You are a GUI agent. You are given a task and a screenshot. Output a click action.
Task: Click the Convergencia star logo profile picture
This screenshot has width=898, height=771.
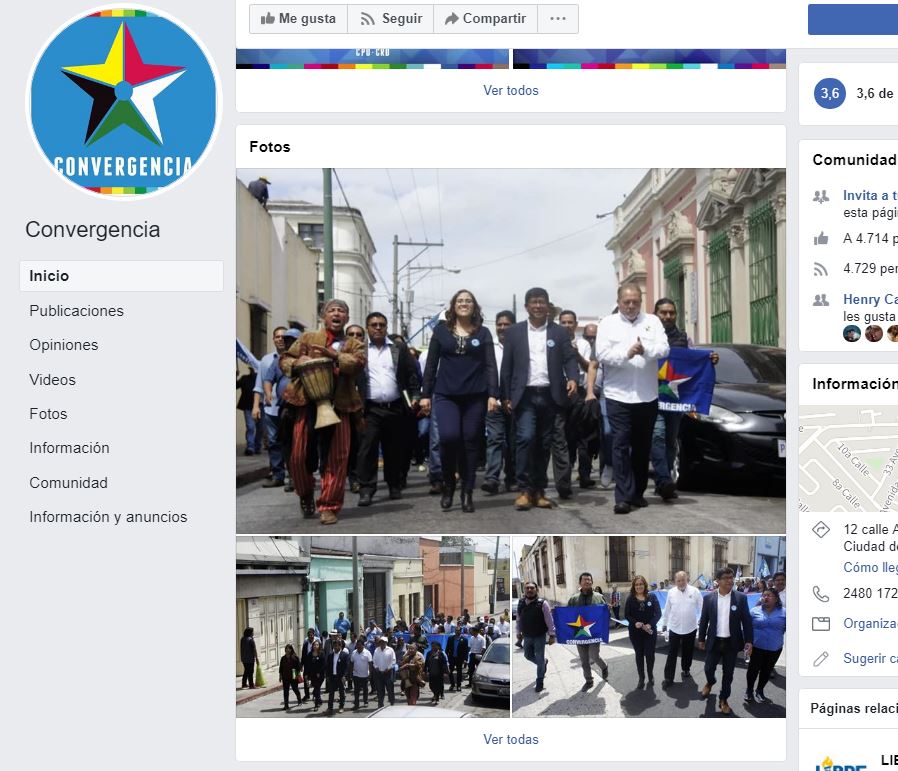[x=123, y=102]
